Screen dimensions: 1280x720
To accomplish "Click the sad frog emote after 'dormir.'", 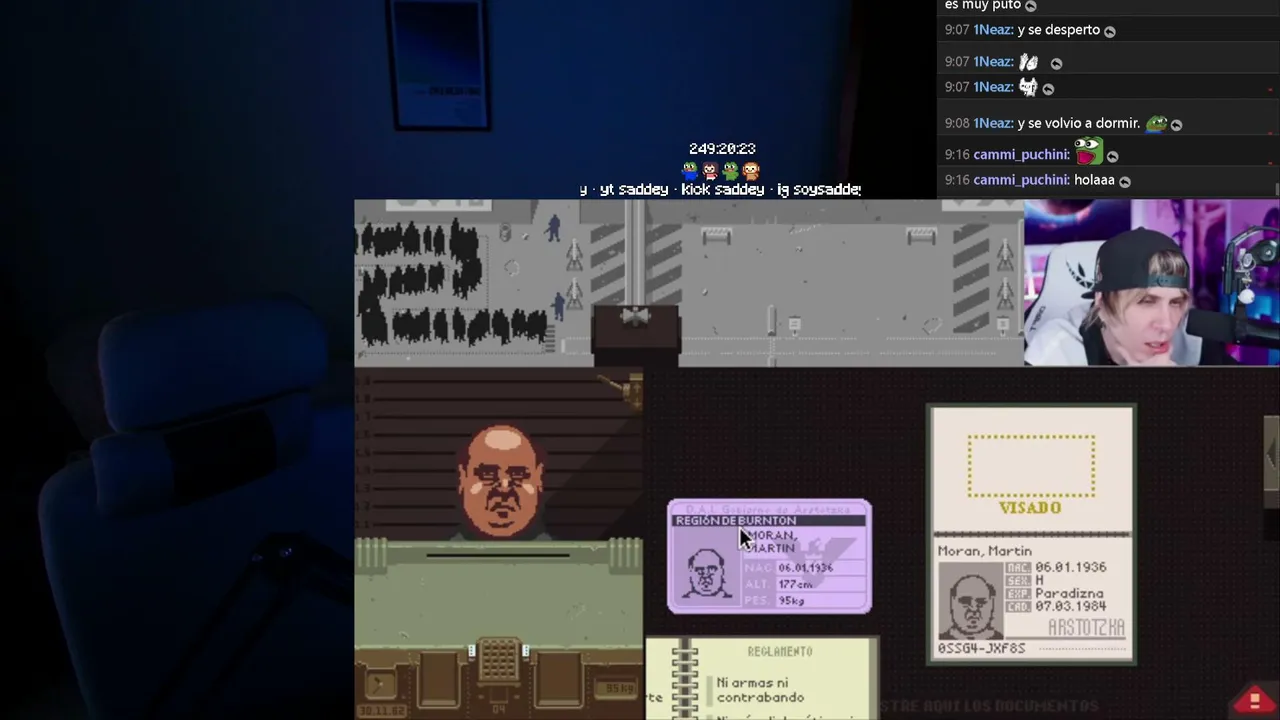I will tap(1156, 123).
